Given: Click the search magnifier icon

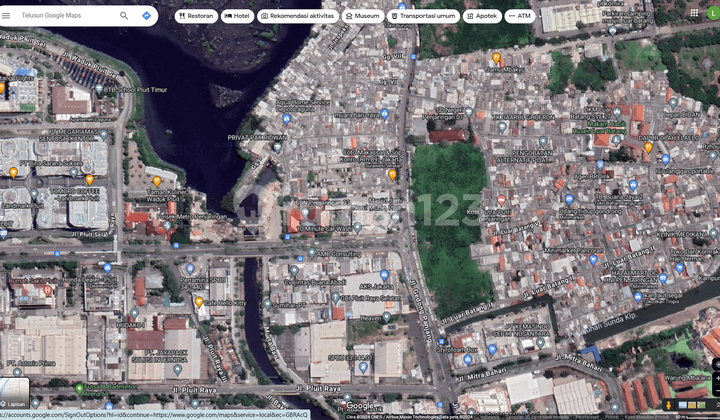Looking at the screenshot, I should pyautogui.click(x=124, y=16).
